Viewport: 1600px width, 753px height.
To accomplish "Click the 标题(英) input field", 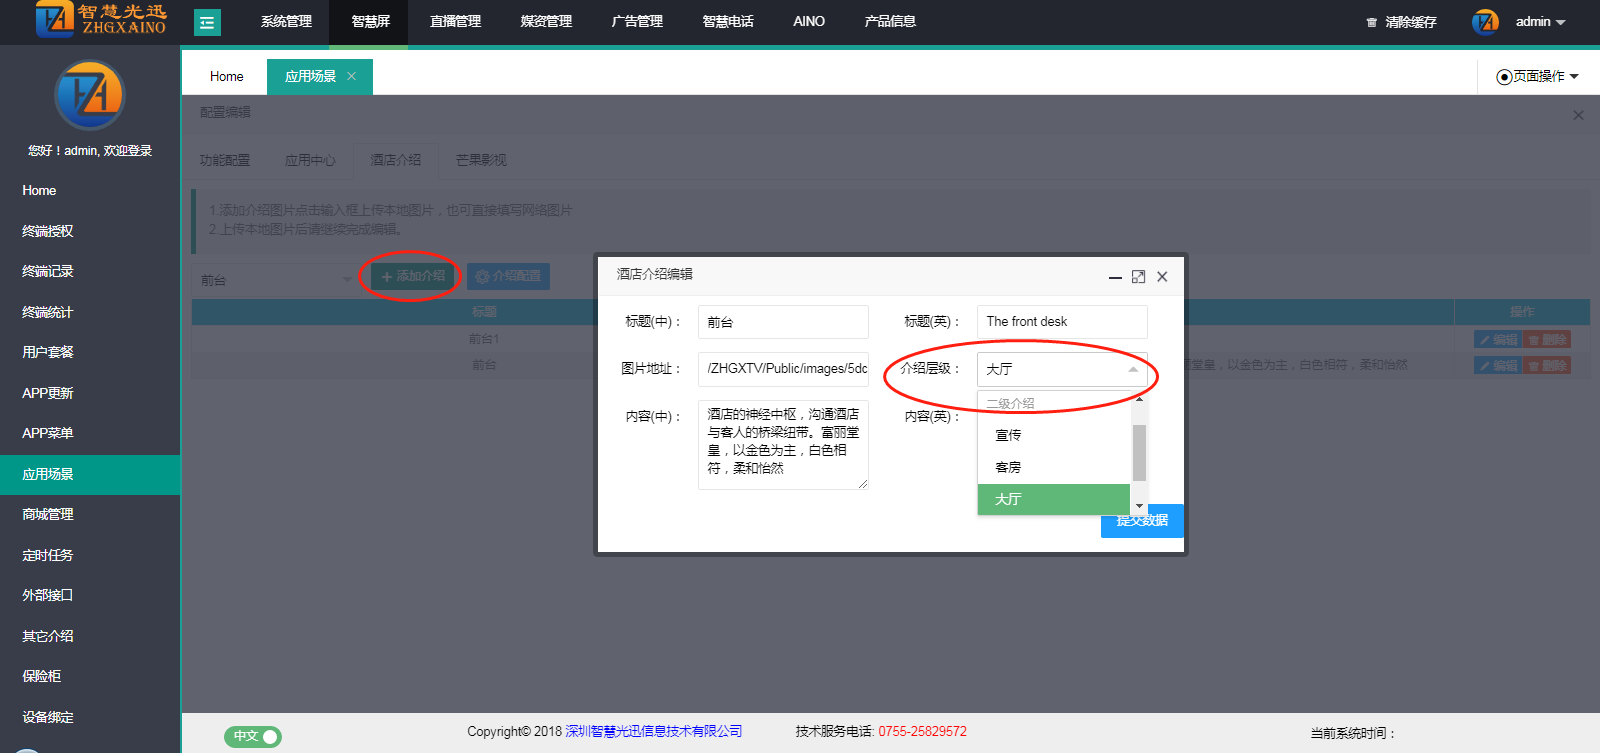I will pyautogui.click(x=1061, y=322).
